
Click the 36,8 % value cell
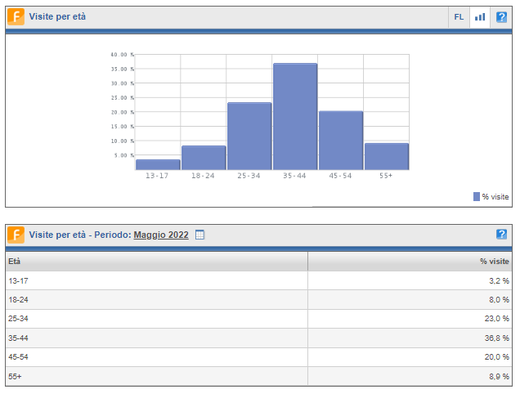tap(410, 338)
